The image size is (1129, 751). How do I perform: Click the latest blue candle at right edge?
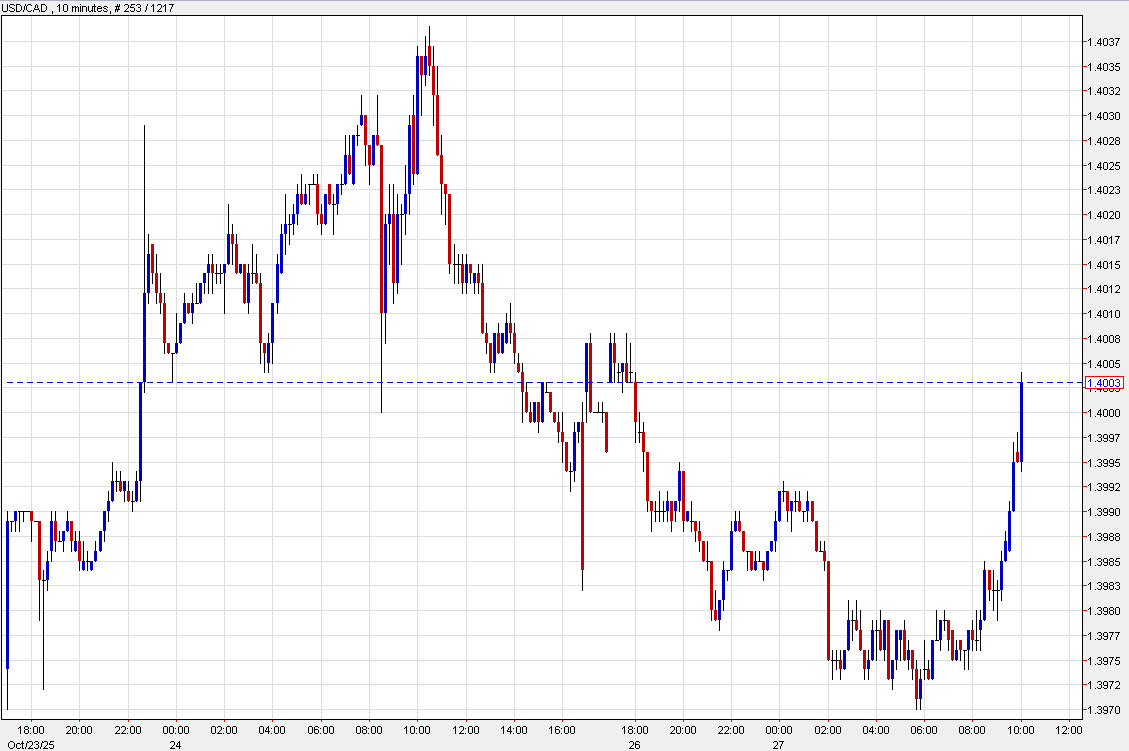tap(1022, 420)
